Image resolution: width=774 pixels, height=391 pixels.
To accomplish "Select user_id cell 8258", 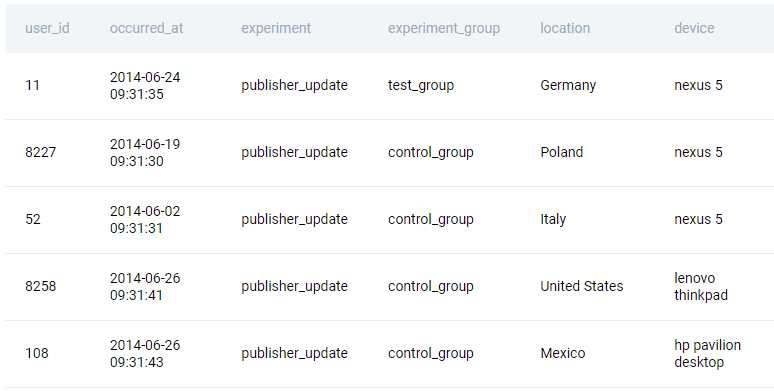I will click(x=40, y=286).
